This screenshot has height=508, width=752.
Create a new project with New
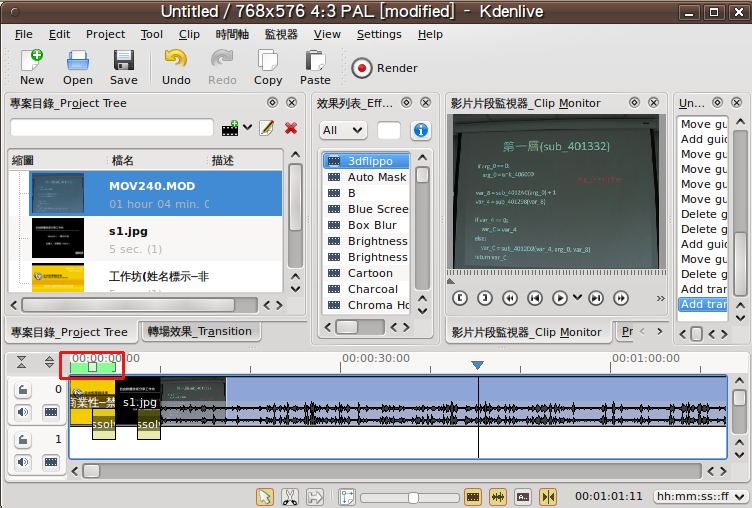pos(32,67)
